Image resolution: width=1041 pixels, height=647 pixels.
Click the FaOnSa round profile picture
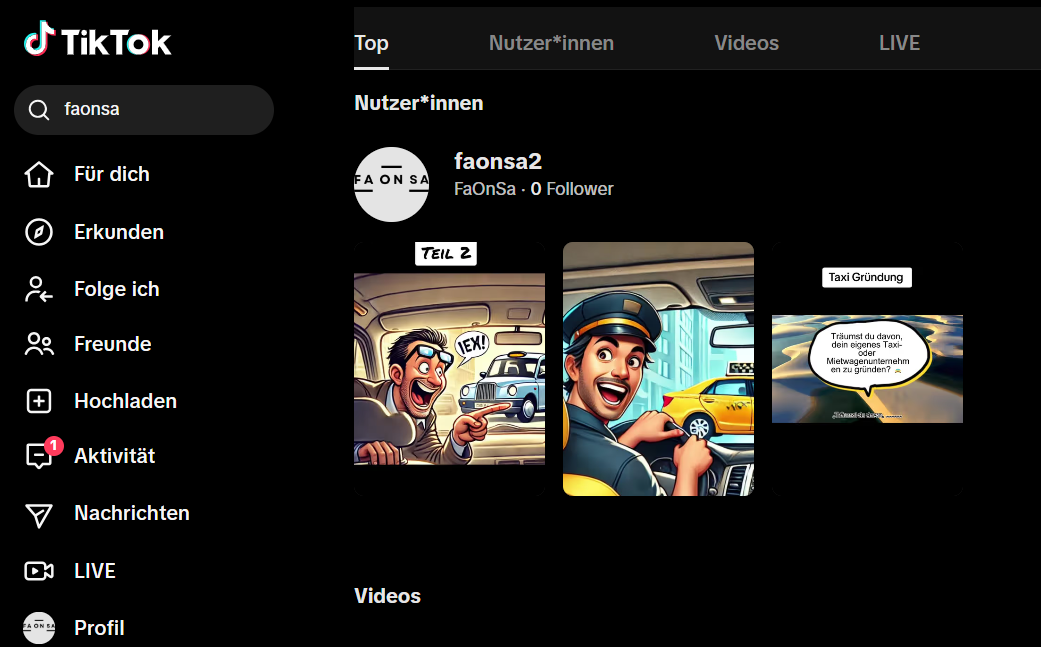click(391, 184)
